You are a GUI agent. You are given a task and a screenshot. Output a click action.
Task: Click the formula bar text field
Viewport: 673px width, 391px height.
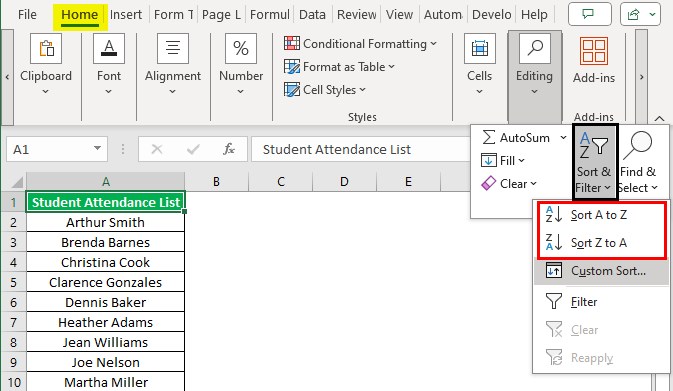[x=361, y=149]
